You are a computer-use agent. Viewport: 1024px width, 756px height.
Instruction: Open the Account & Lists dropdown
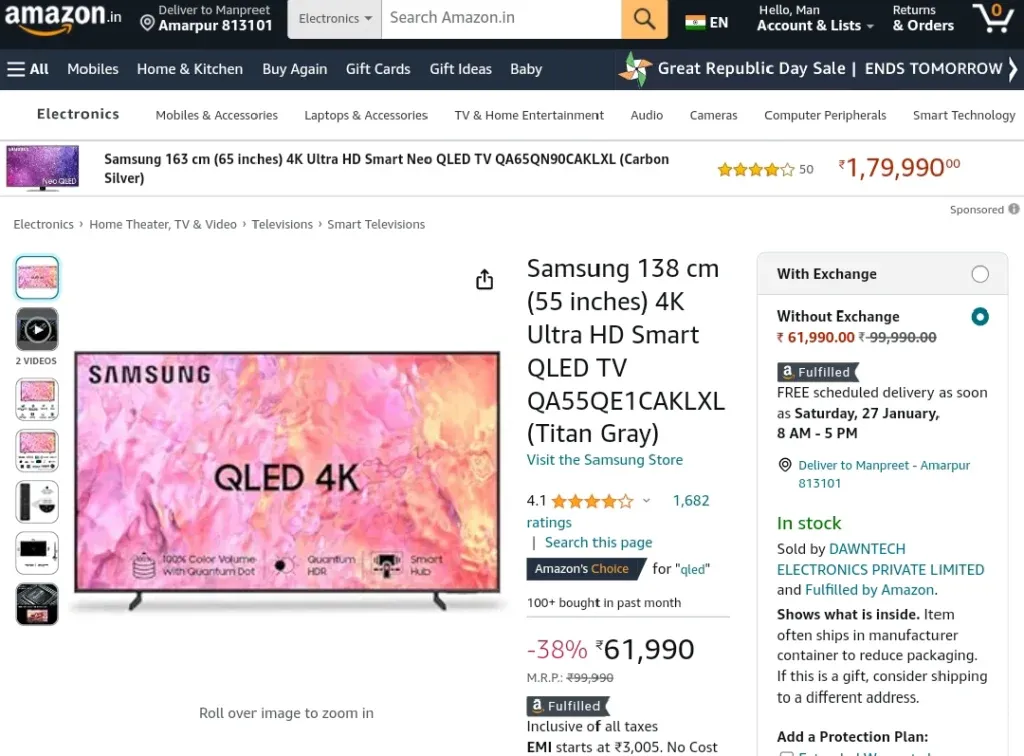pos(815,18)
